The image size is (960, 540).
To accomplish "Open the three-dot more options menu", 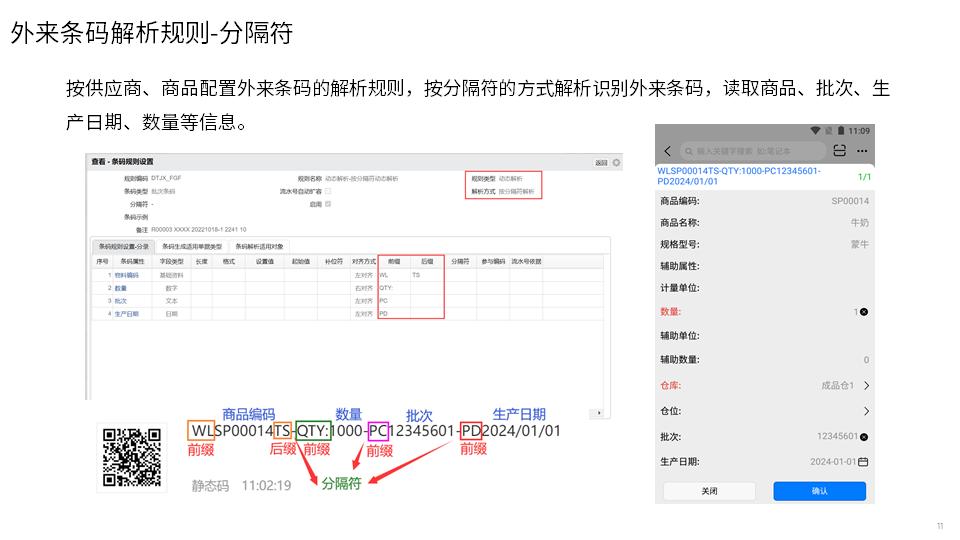I will point(862,151).
